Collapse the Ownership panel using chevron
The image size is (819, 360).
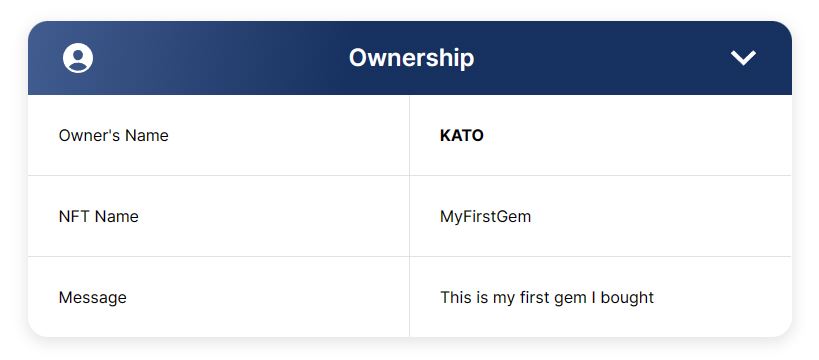click(743, 58)
